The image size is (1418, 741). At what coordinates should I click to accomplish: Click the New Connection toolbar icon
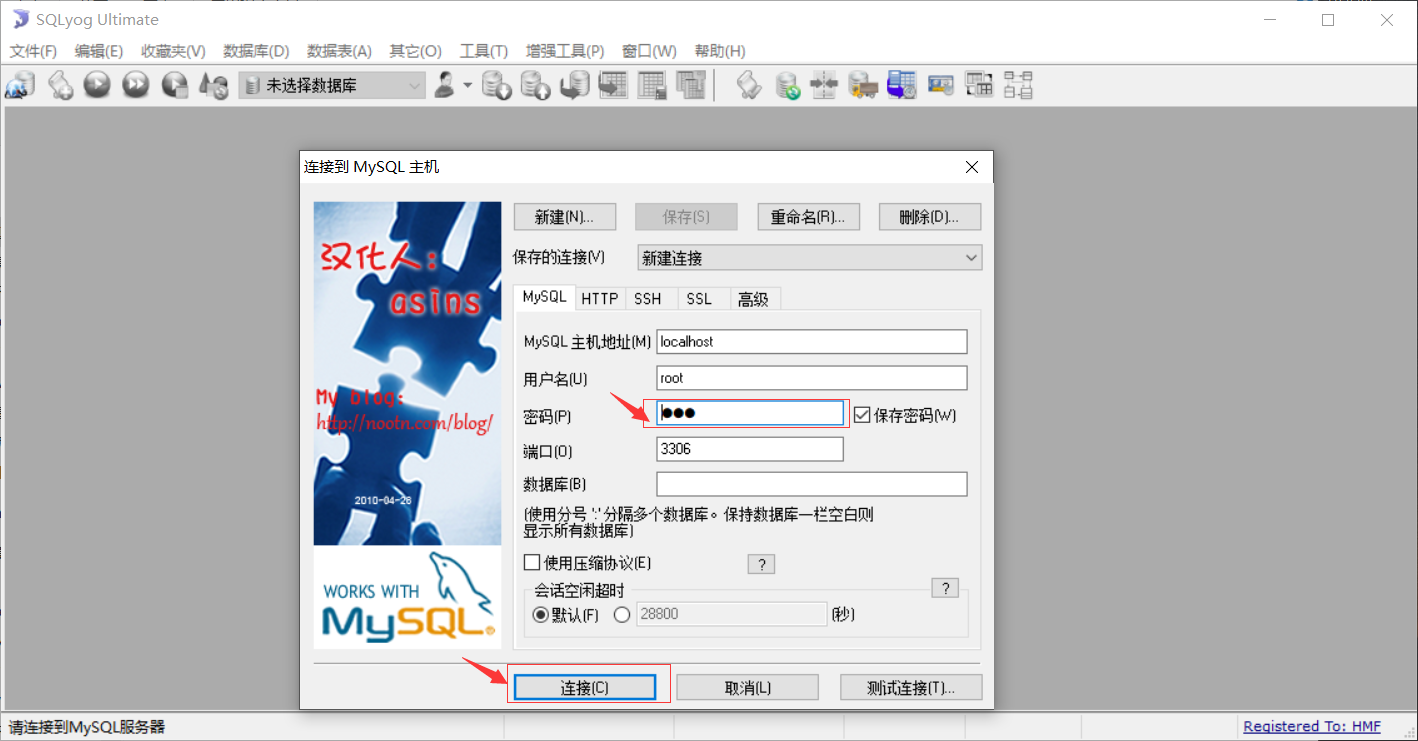click(20, 85)
